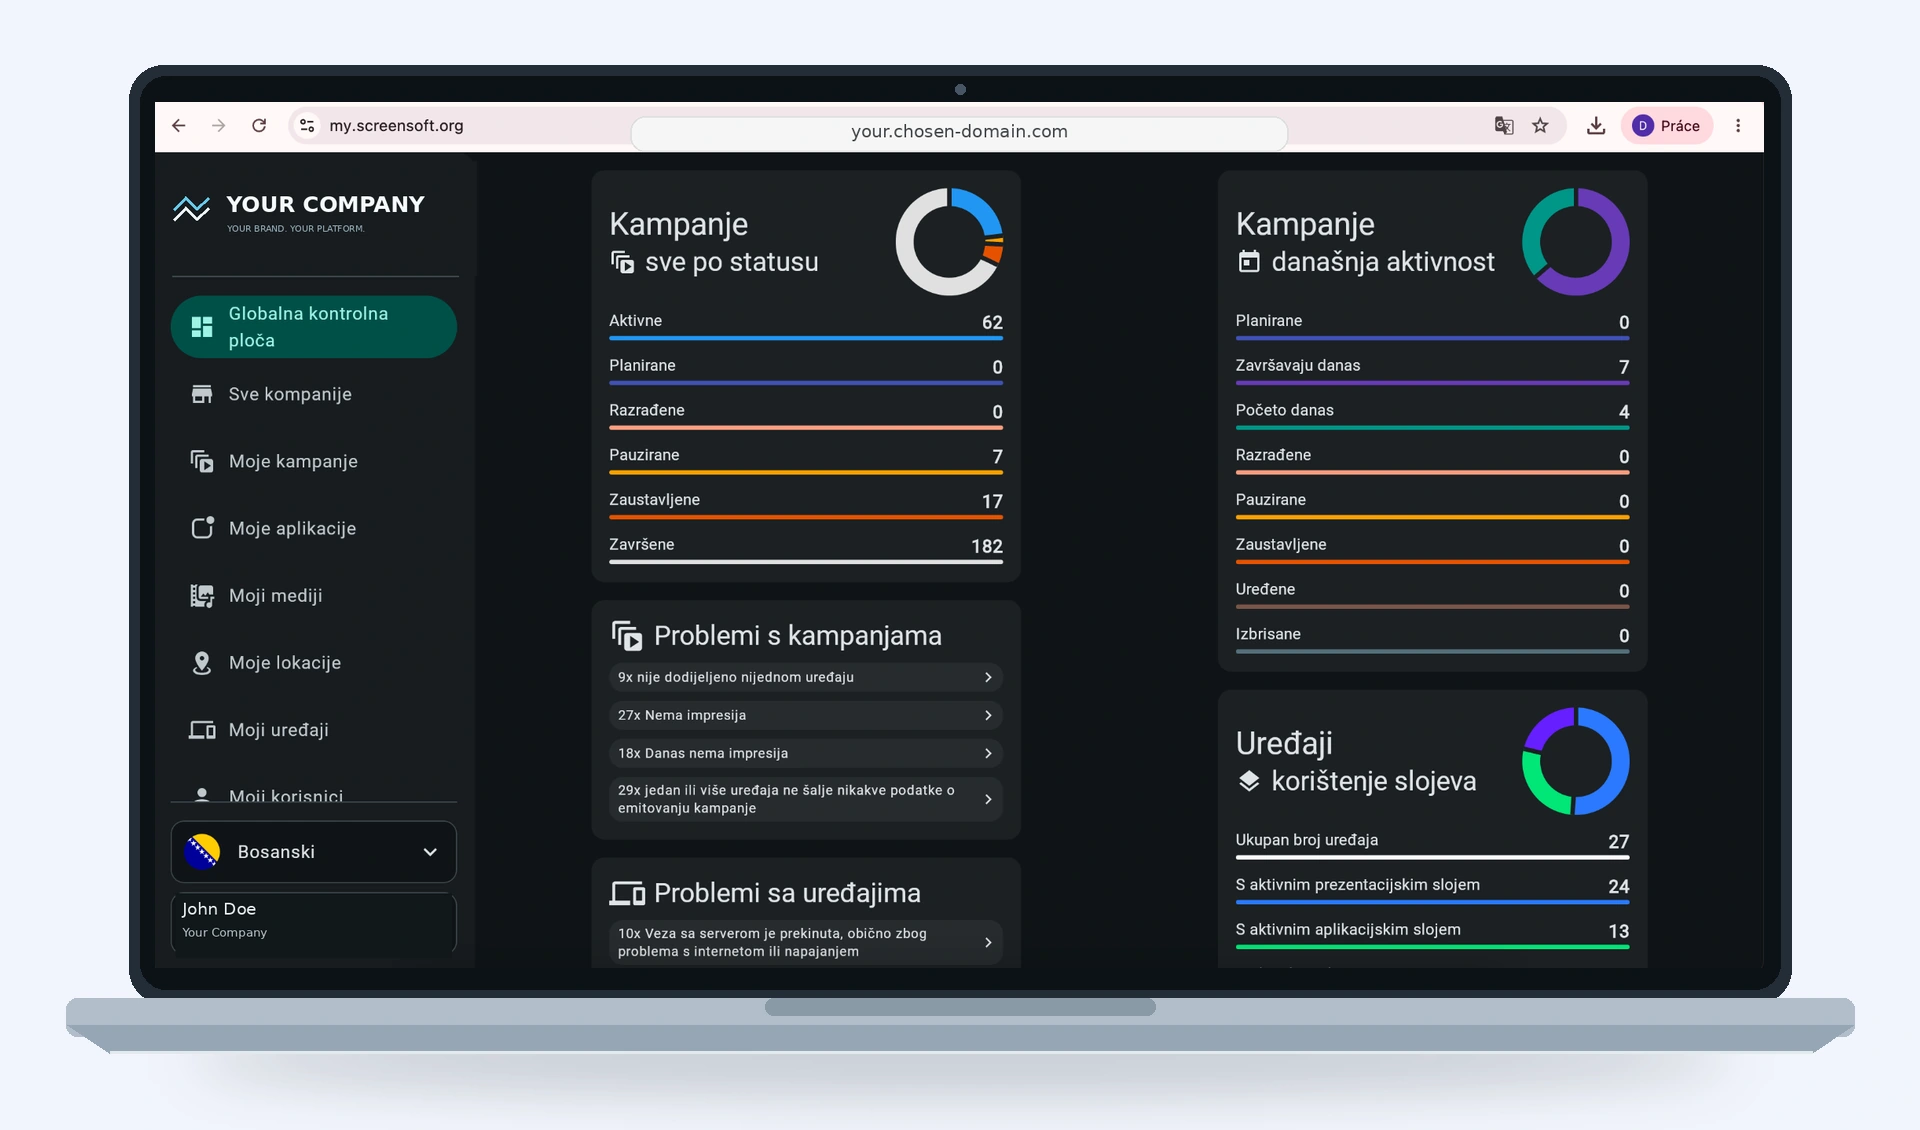The width and height of the screenshot is (1920, 1130).
Task: Click the campaign icon beside Moje kampanje
Action: (x=202, y=461)
